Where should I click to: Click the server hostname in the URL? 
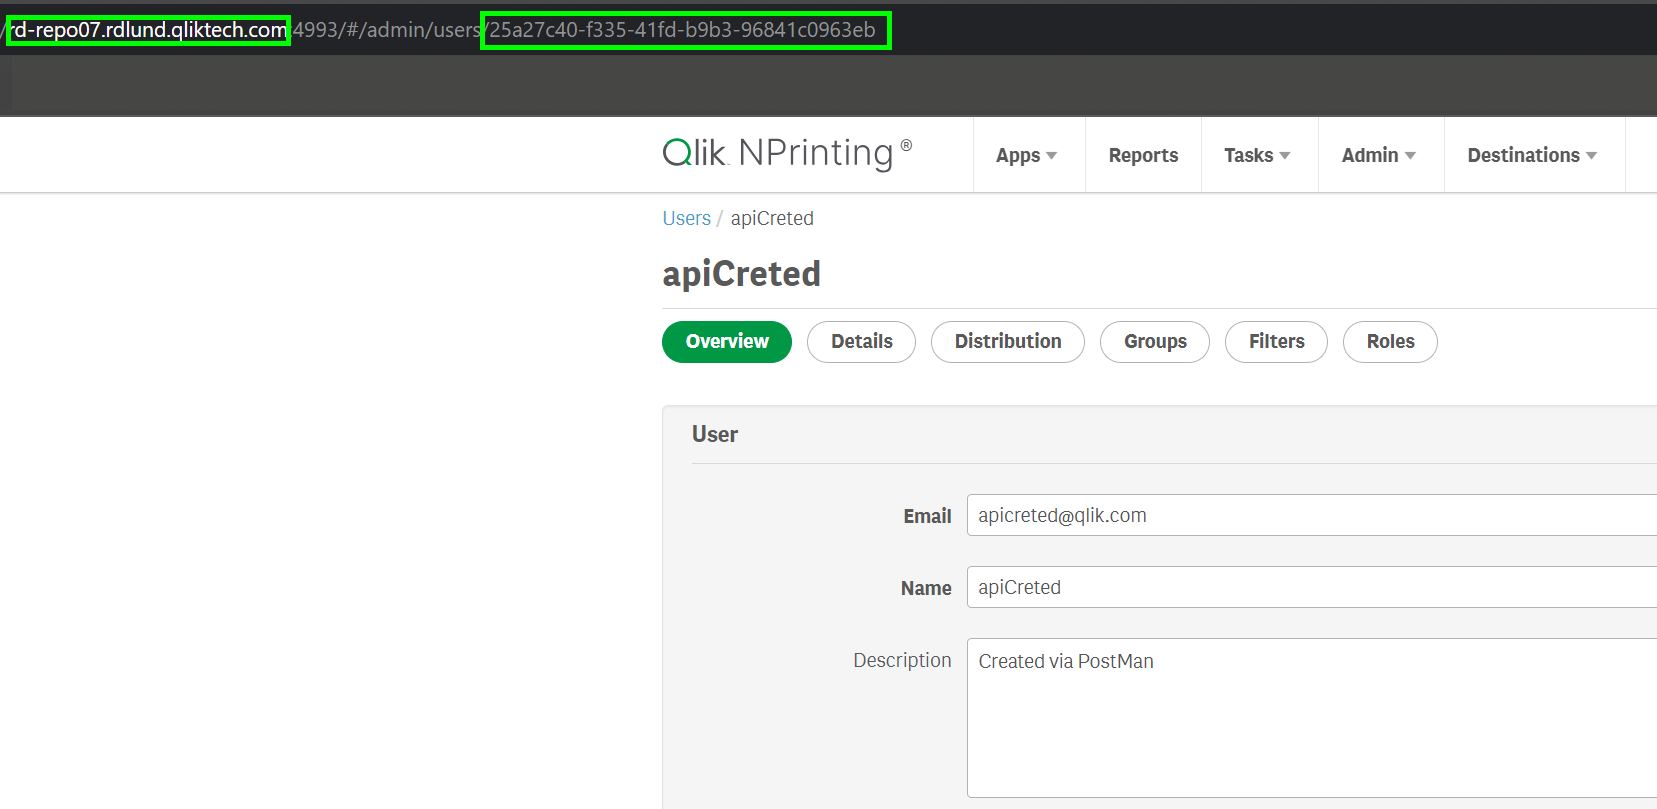(x=148, y=30)
